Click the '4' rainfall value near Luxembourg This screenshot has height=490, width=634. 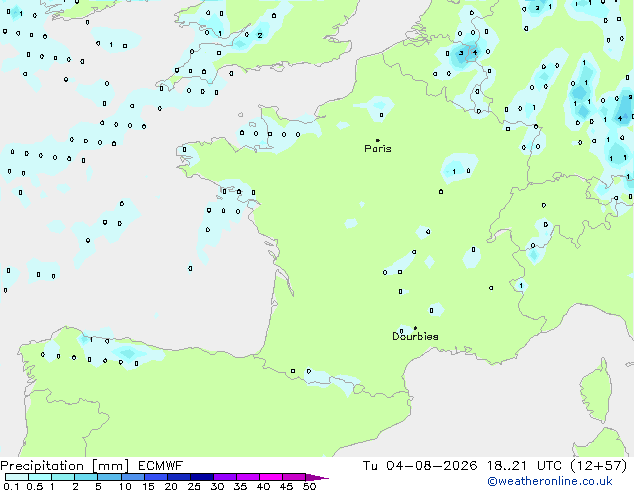click(475, 53)
